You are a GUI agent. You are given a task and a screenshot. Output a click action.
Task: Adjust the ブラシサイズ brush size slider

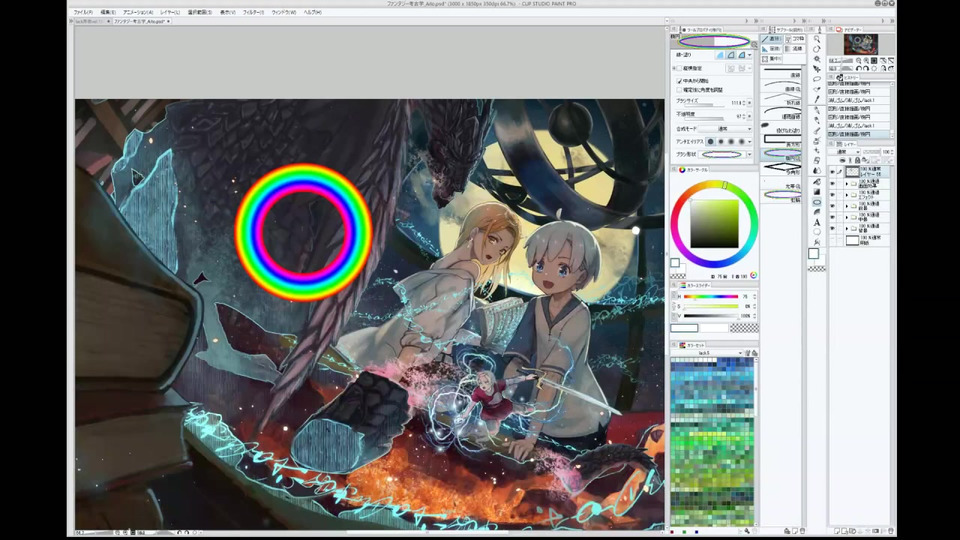coord(704,107)
